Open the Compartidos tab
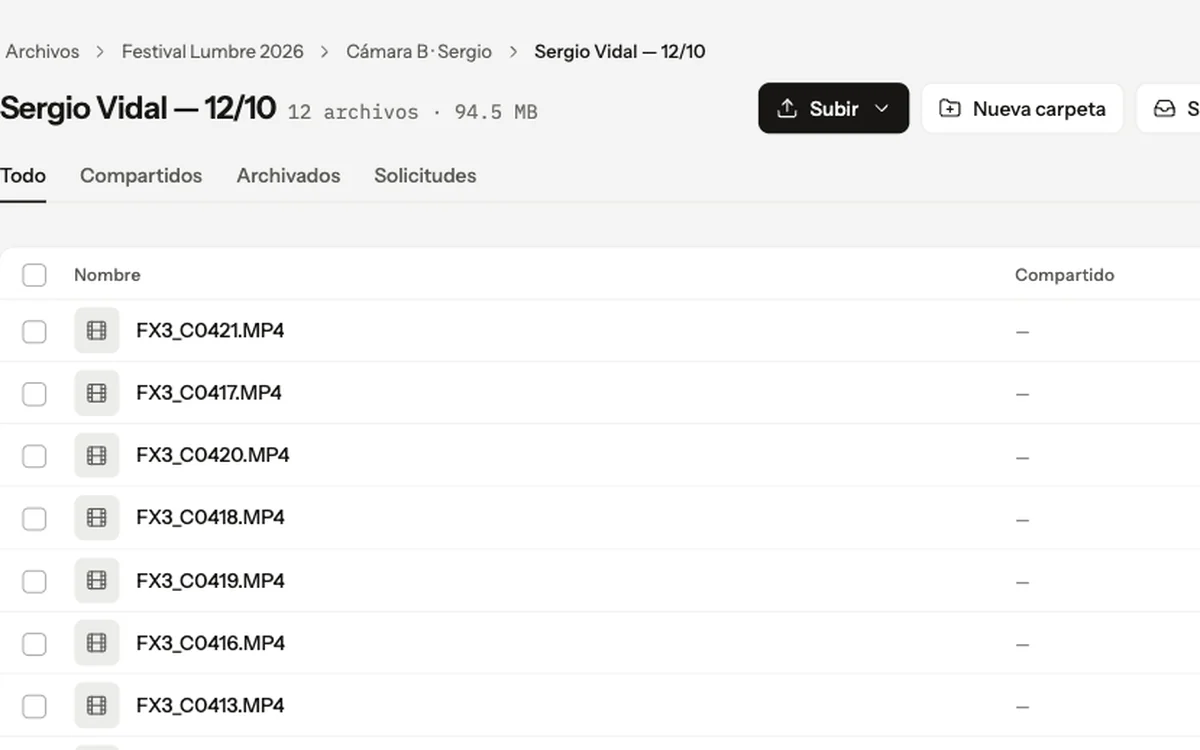1200x750 pixels. [141, 176]
